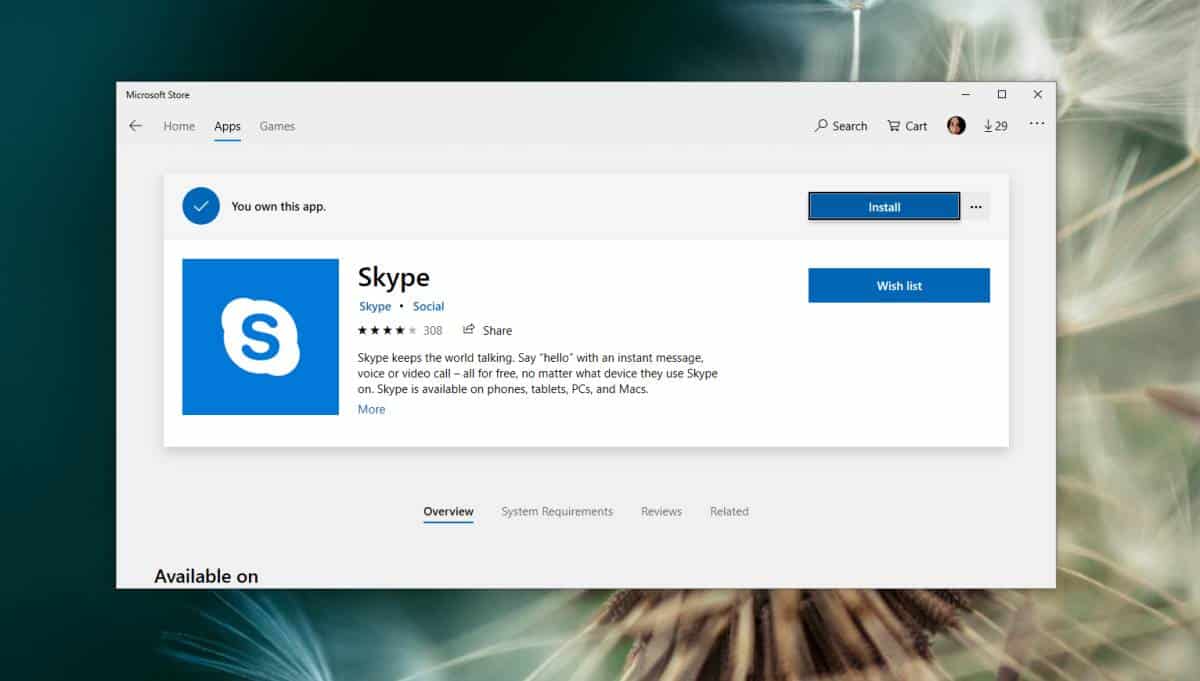Image resolution: width=1200 pixels, height=681 pixels.
Task: Open the System Requirements tab
Action: (x=557, y=511)
